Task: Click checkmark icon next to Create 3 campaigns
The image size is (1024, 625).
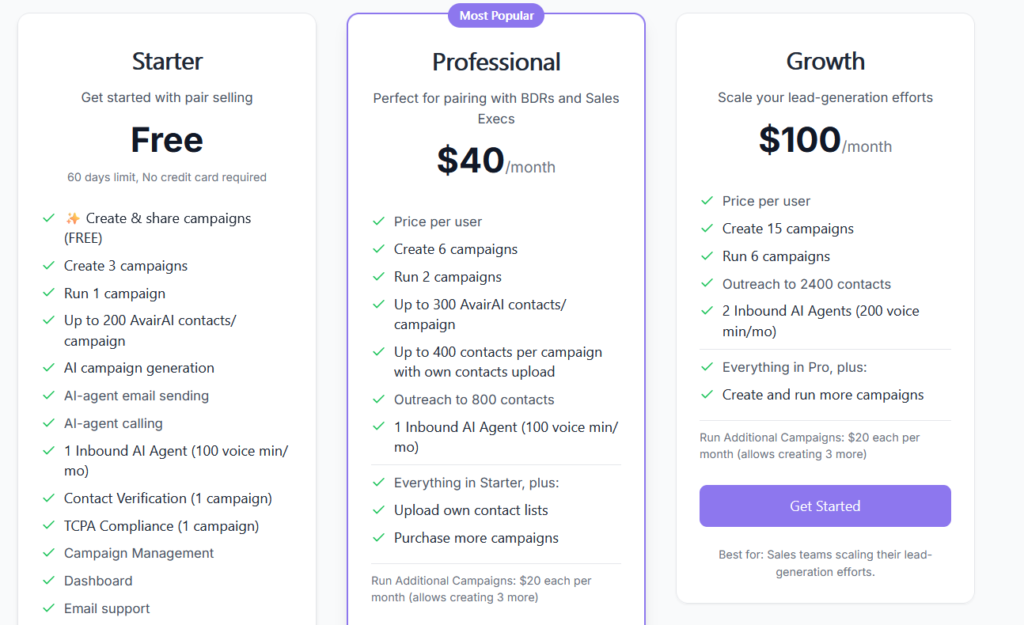Action: click(48, 266)
